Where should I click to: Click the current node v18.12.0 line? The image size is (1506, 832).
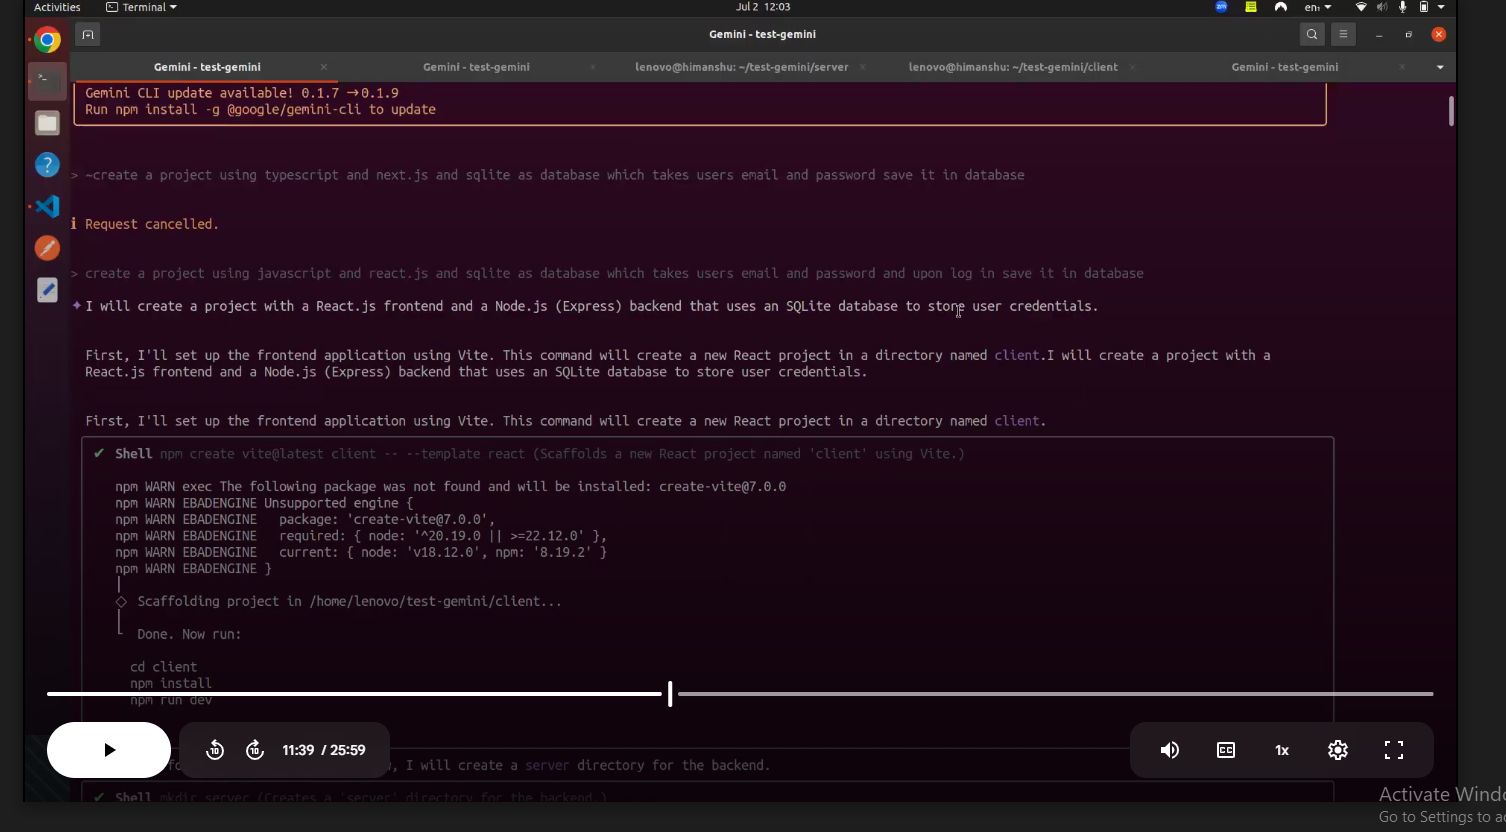click(360, 552)
